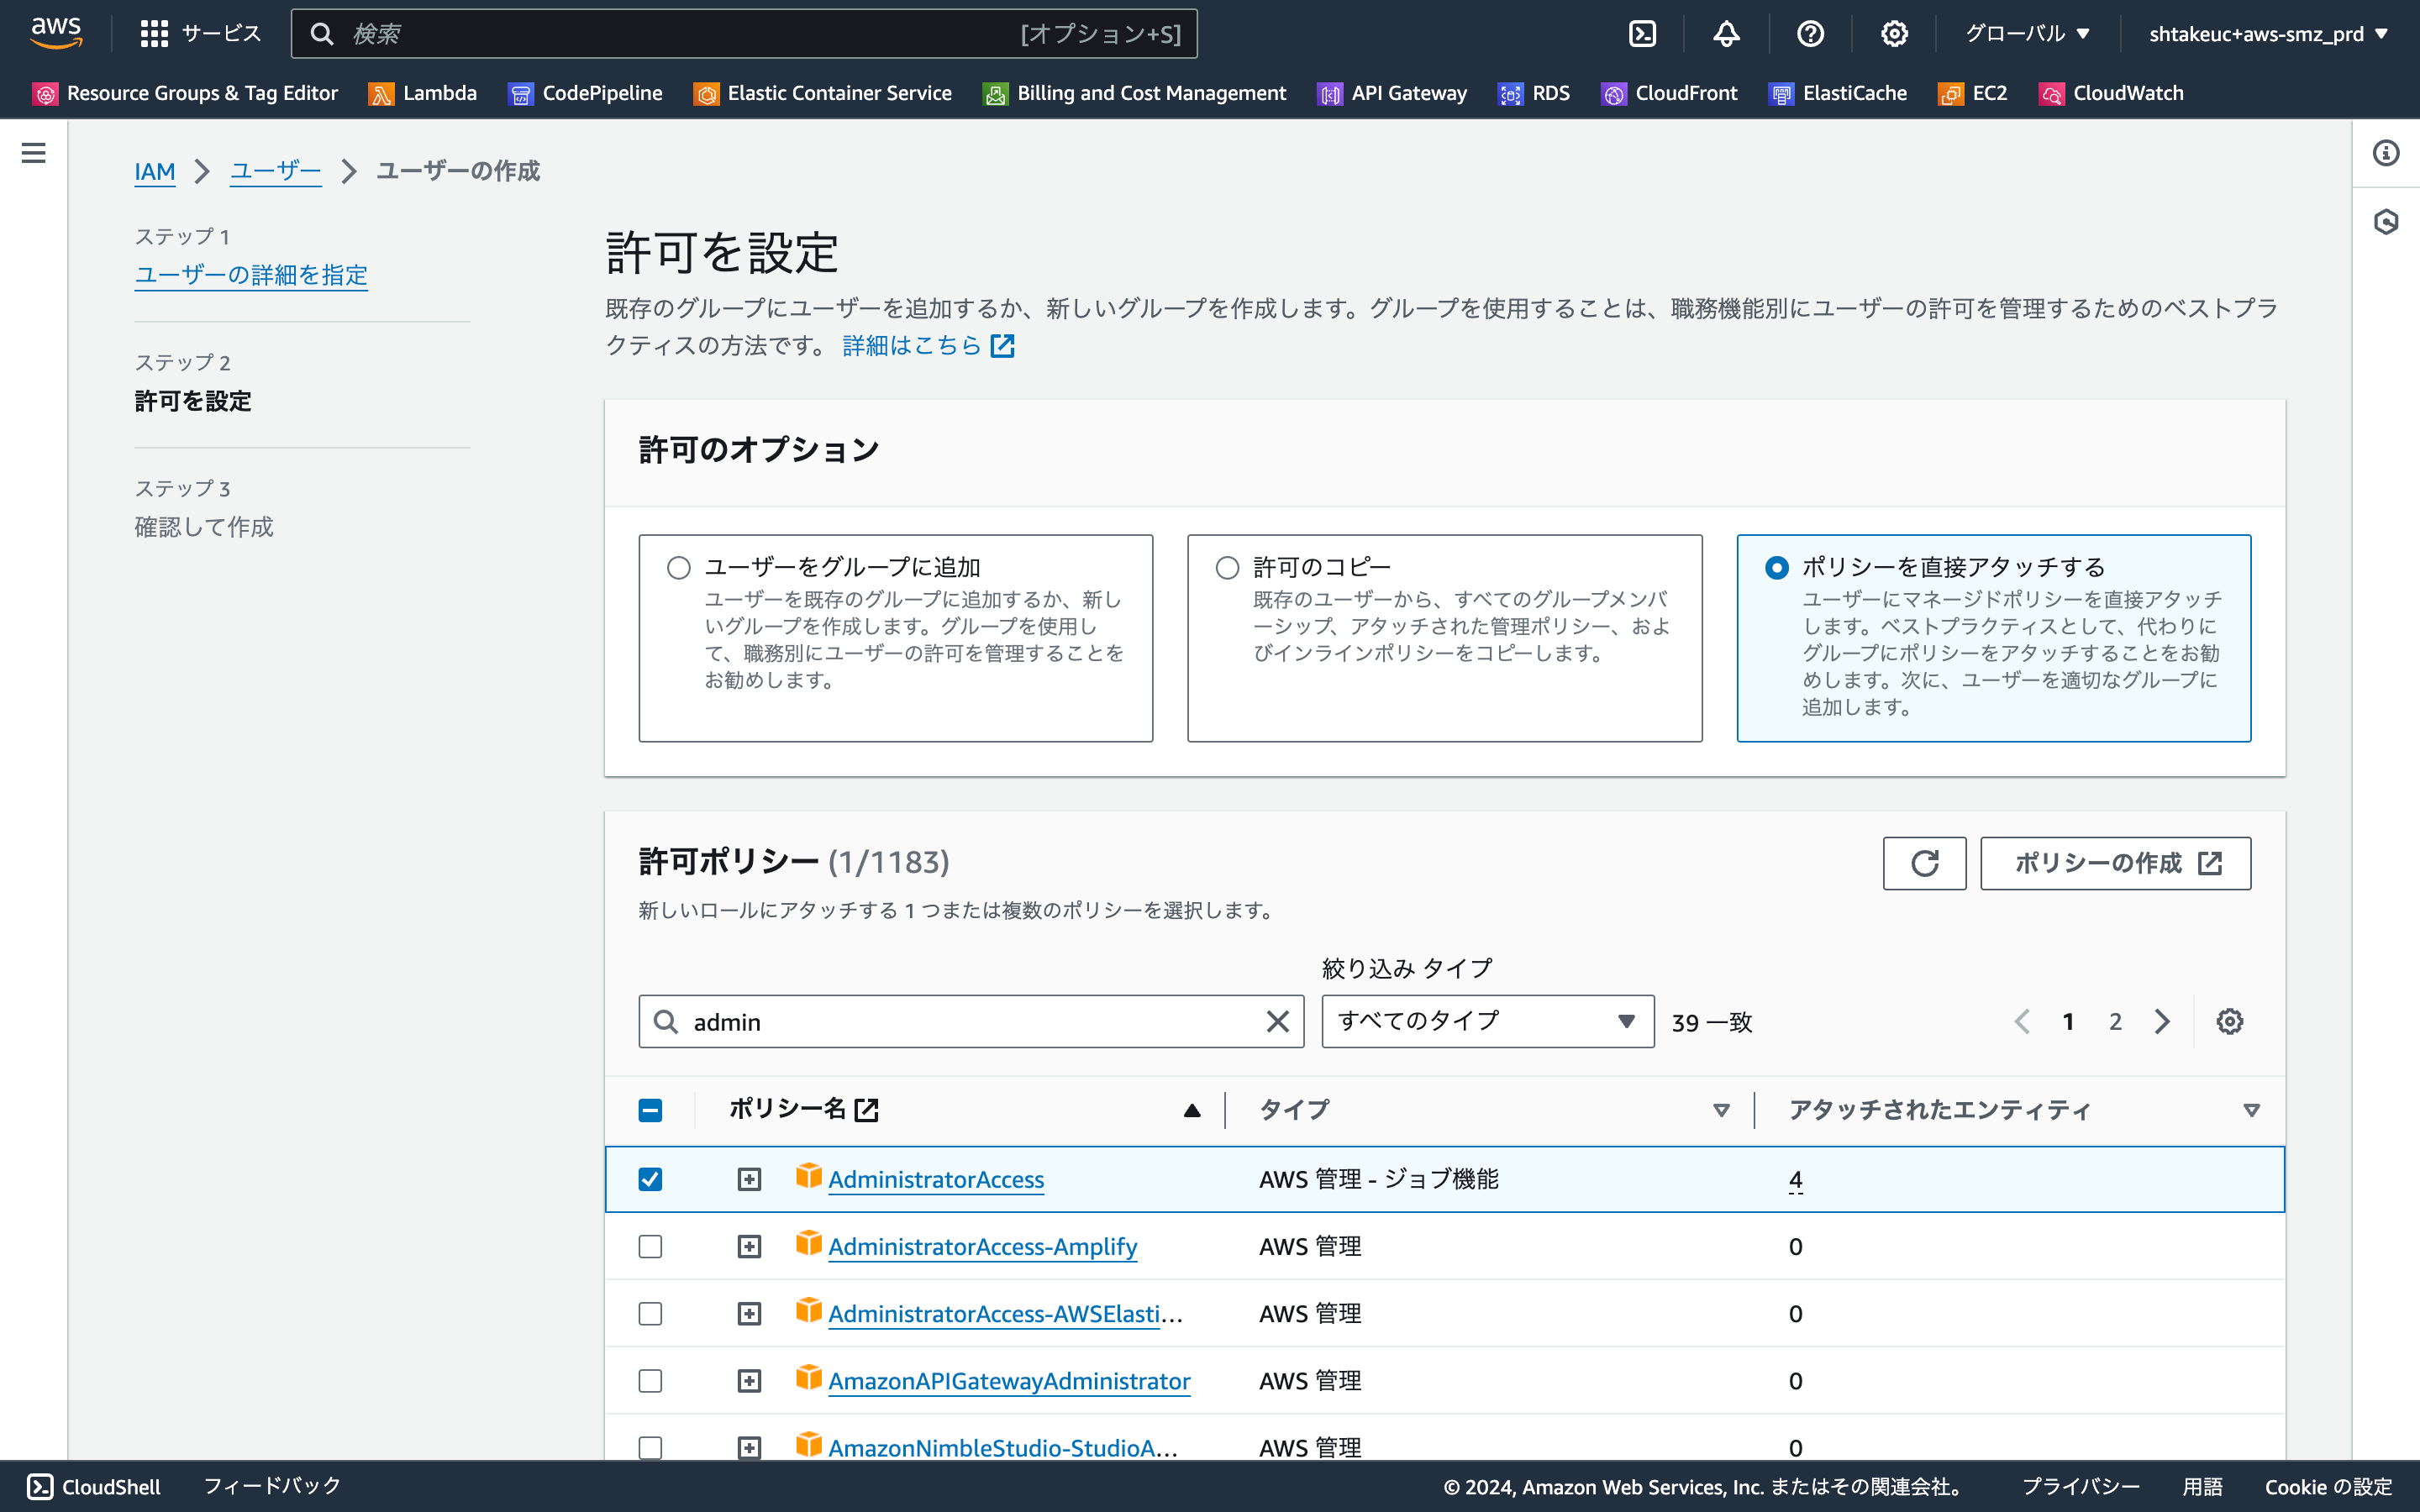Click the ユーザー breadcrumb link

(x=276, y=171)
